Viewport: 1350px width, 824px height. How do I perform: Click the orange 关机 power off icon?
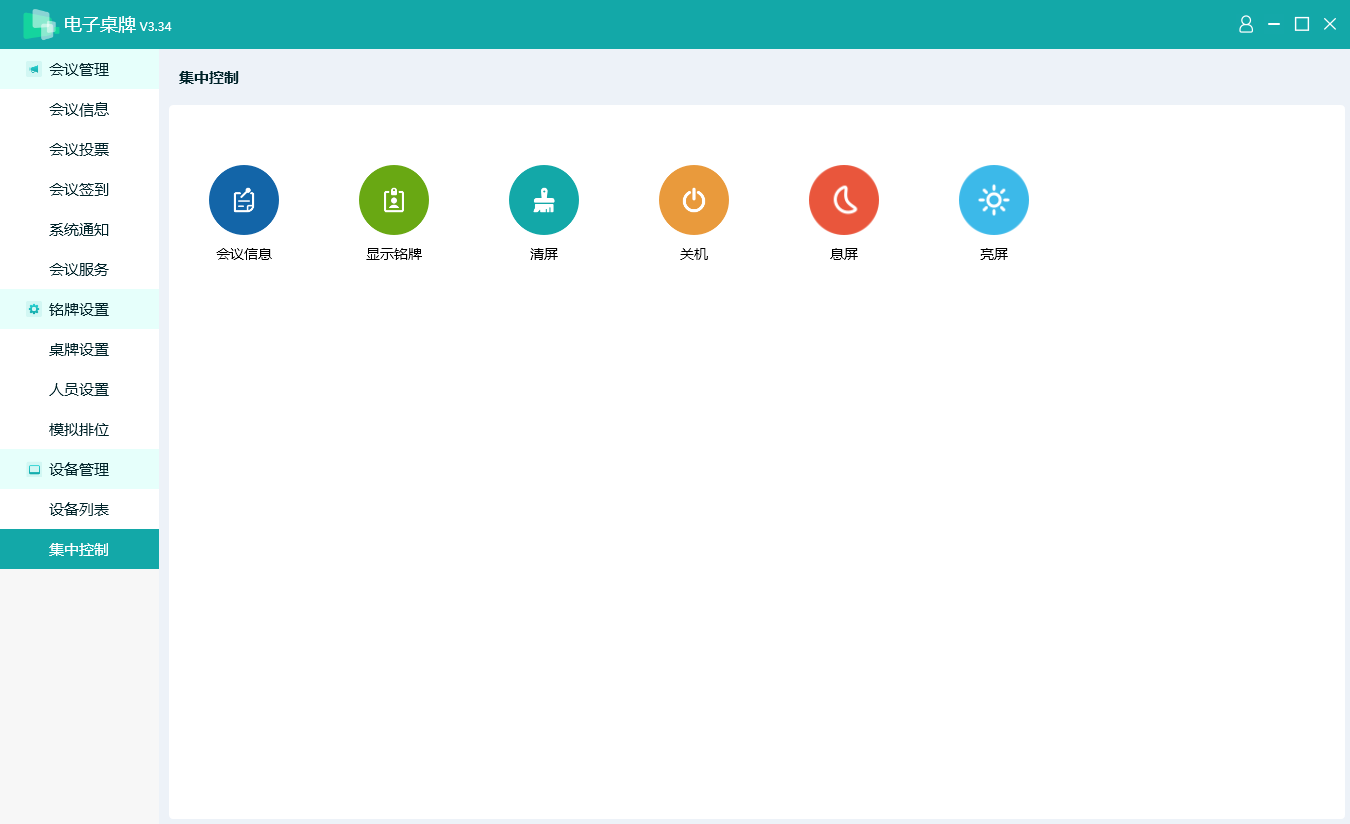(694, 200)
